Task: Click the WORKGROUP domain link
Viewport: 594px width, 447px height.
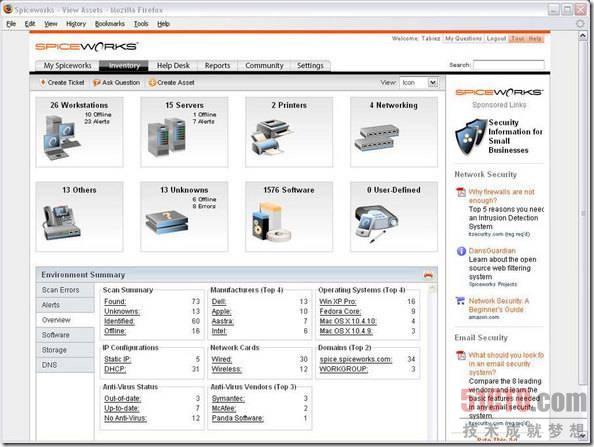Action: pos(344,369)
